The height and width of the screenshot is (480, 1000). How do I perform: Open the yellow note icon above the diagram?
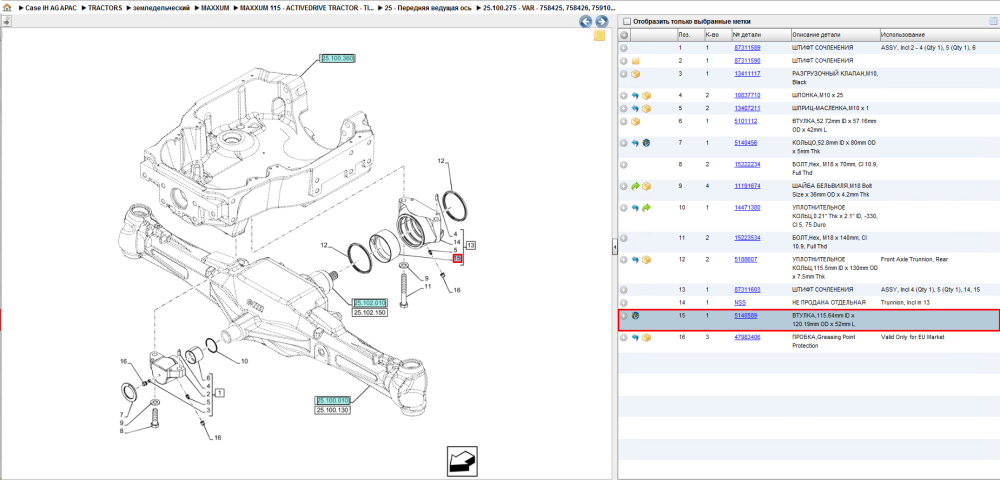click(x=599, y=36)
